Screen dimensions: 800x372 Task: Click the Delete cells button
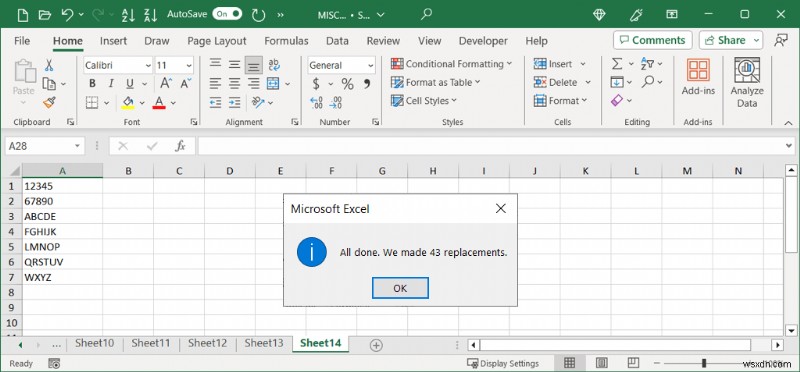click(x=556, y=82)
